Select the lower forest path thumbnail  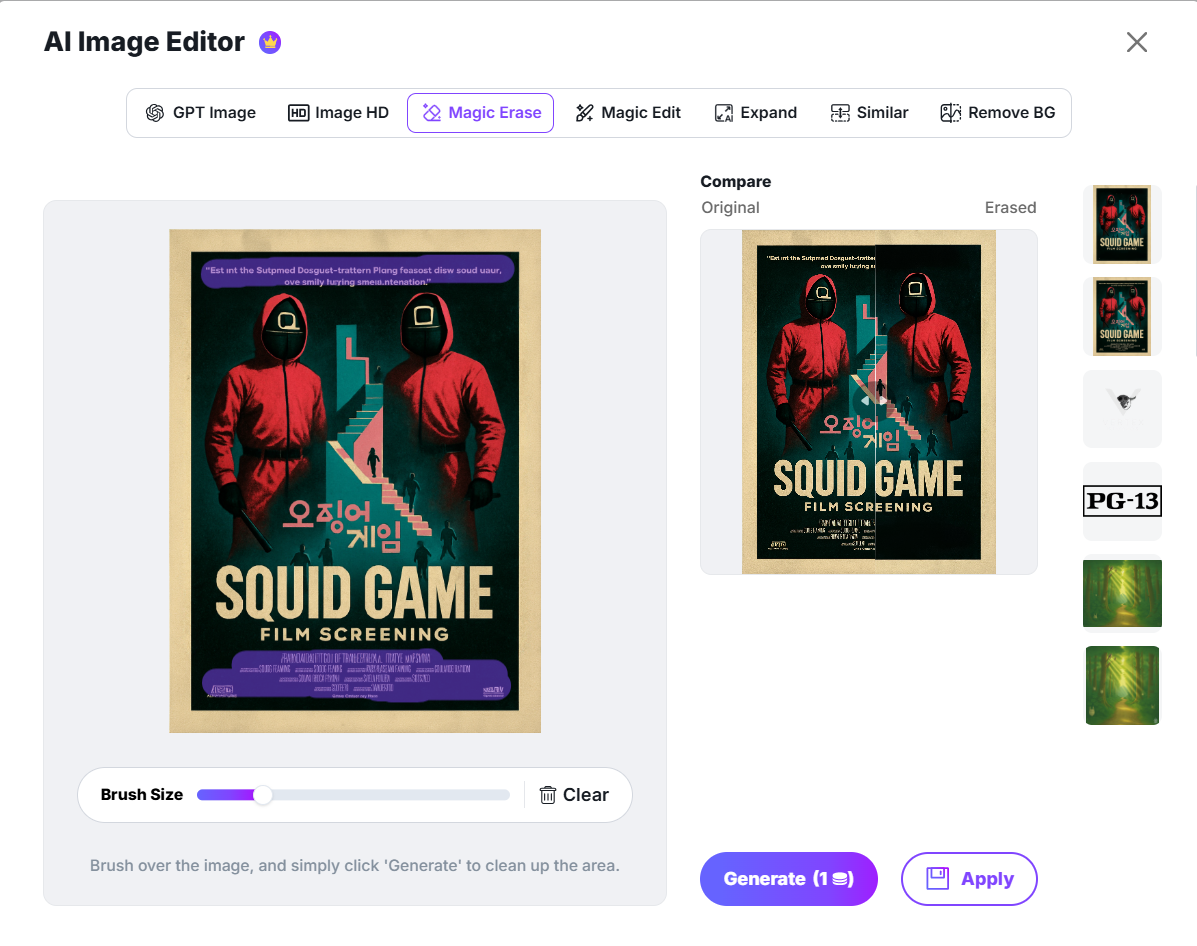pos(1122,686)
